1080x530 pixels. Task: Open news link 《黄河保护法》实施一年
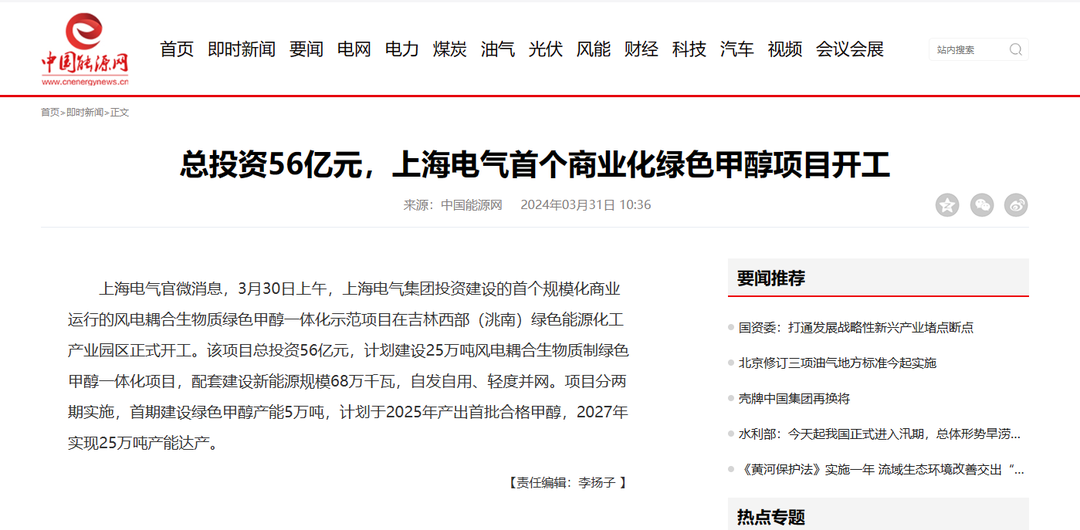pos(881,471)
